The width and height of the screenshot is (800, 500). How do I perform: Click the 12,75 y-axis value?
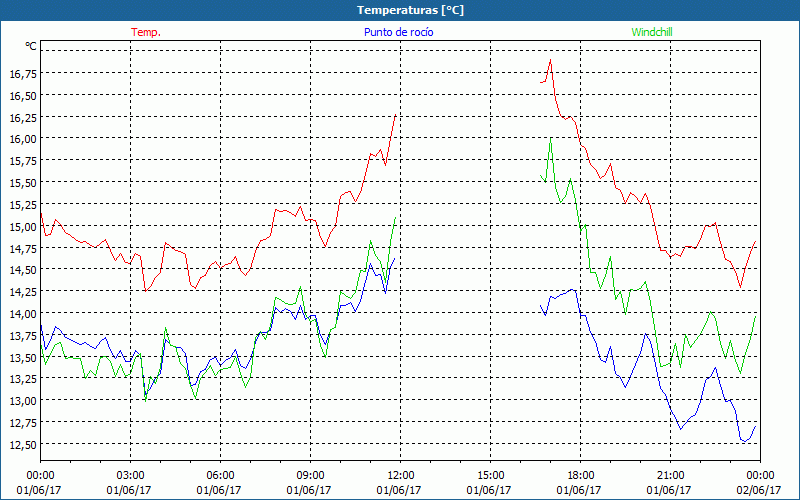(x=23, y=423)
